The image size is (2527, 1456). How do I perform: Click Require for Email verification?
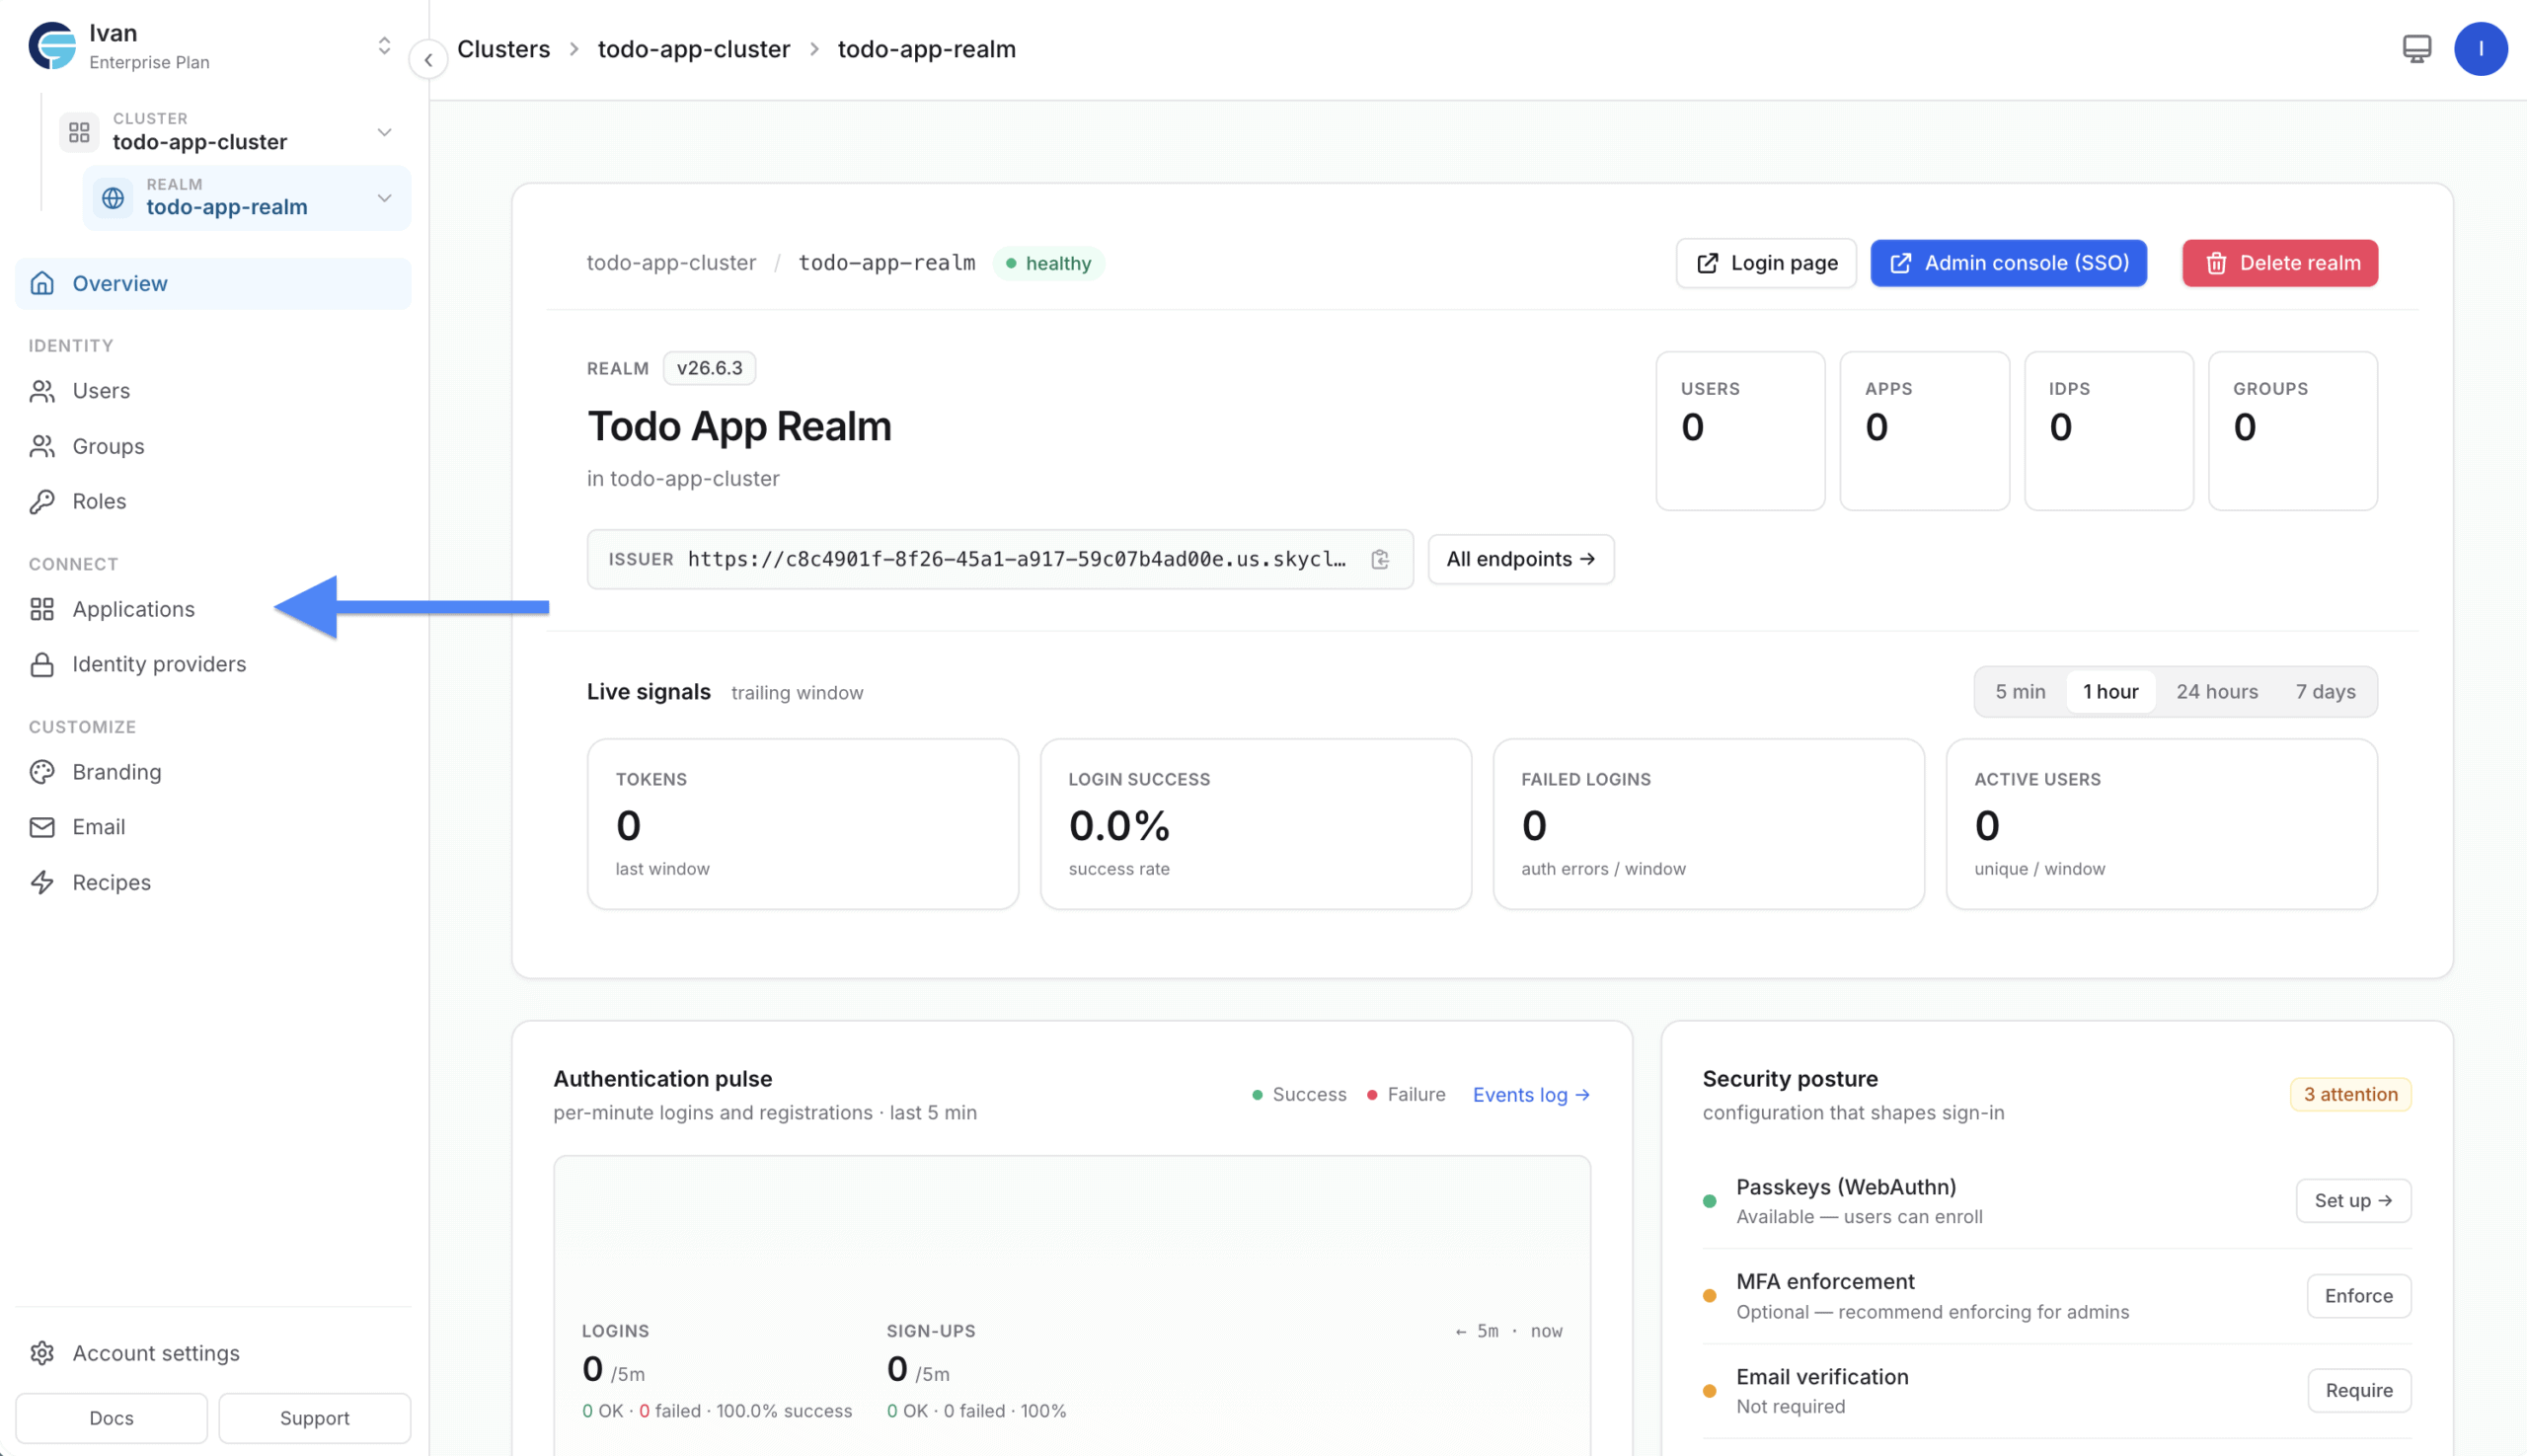[2359, 1391]
